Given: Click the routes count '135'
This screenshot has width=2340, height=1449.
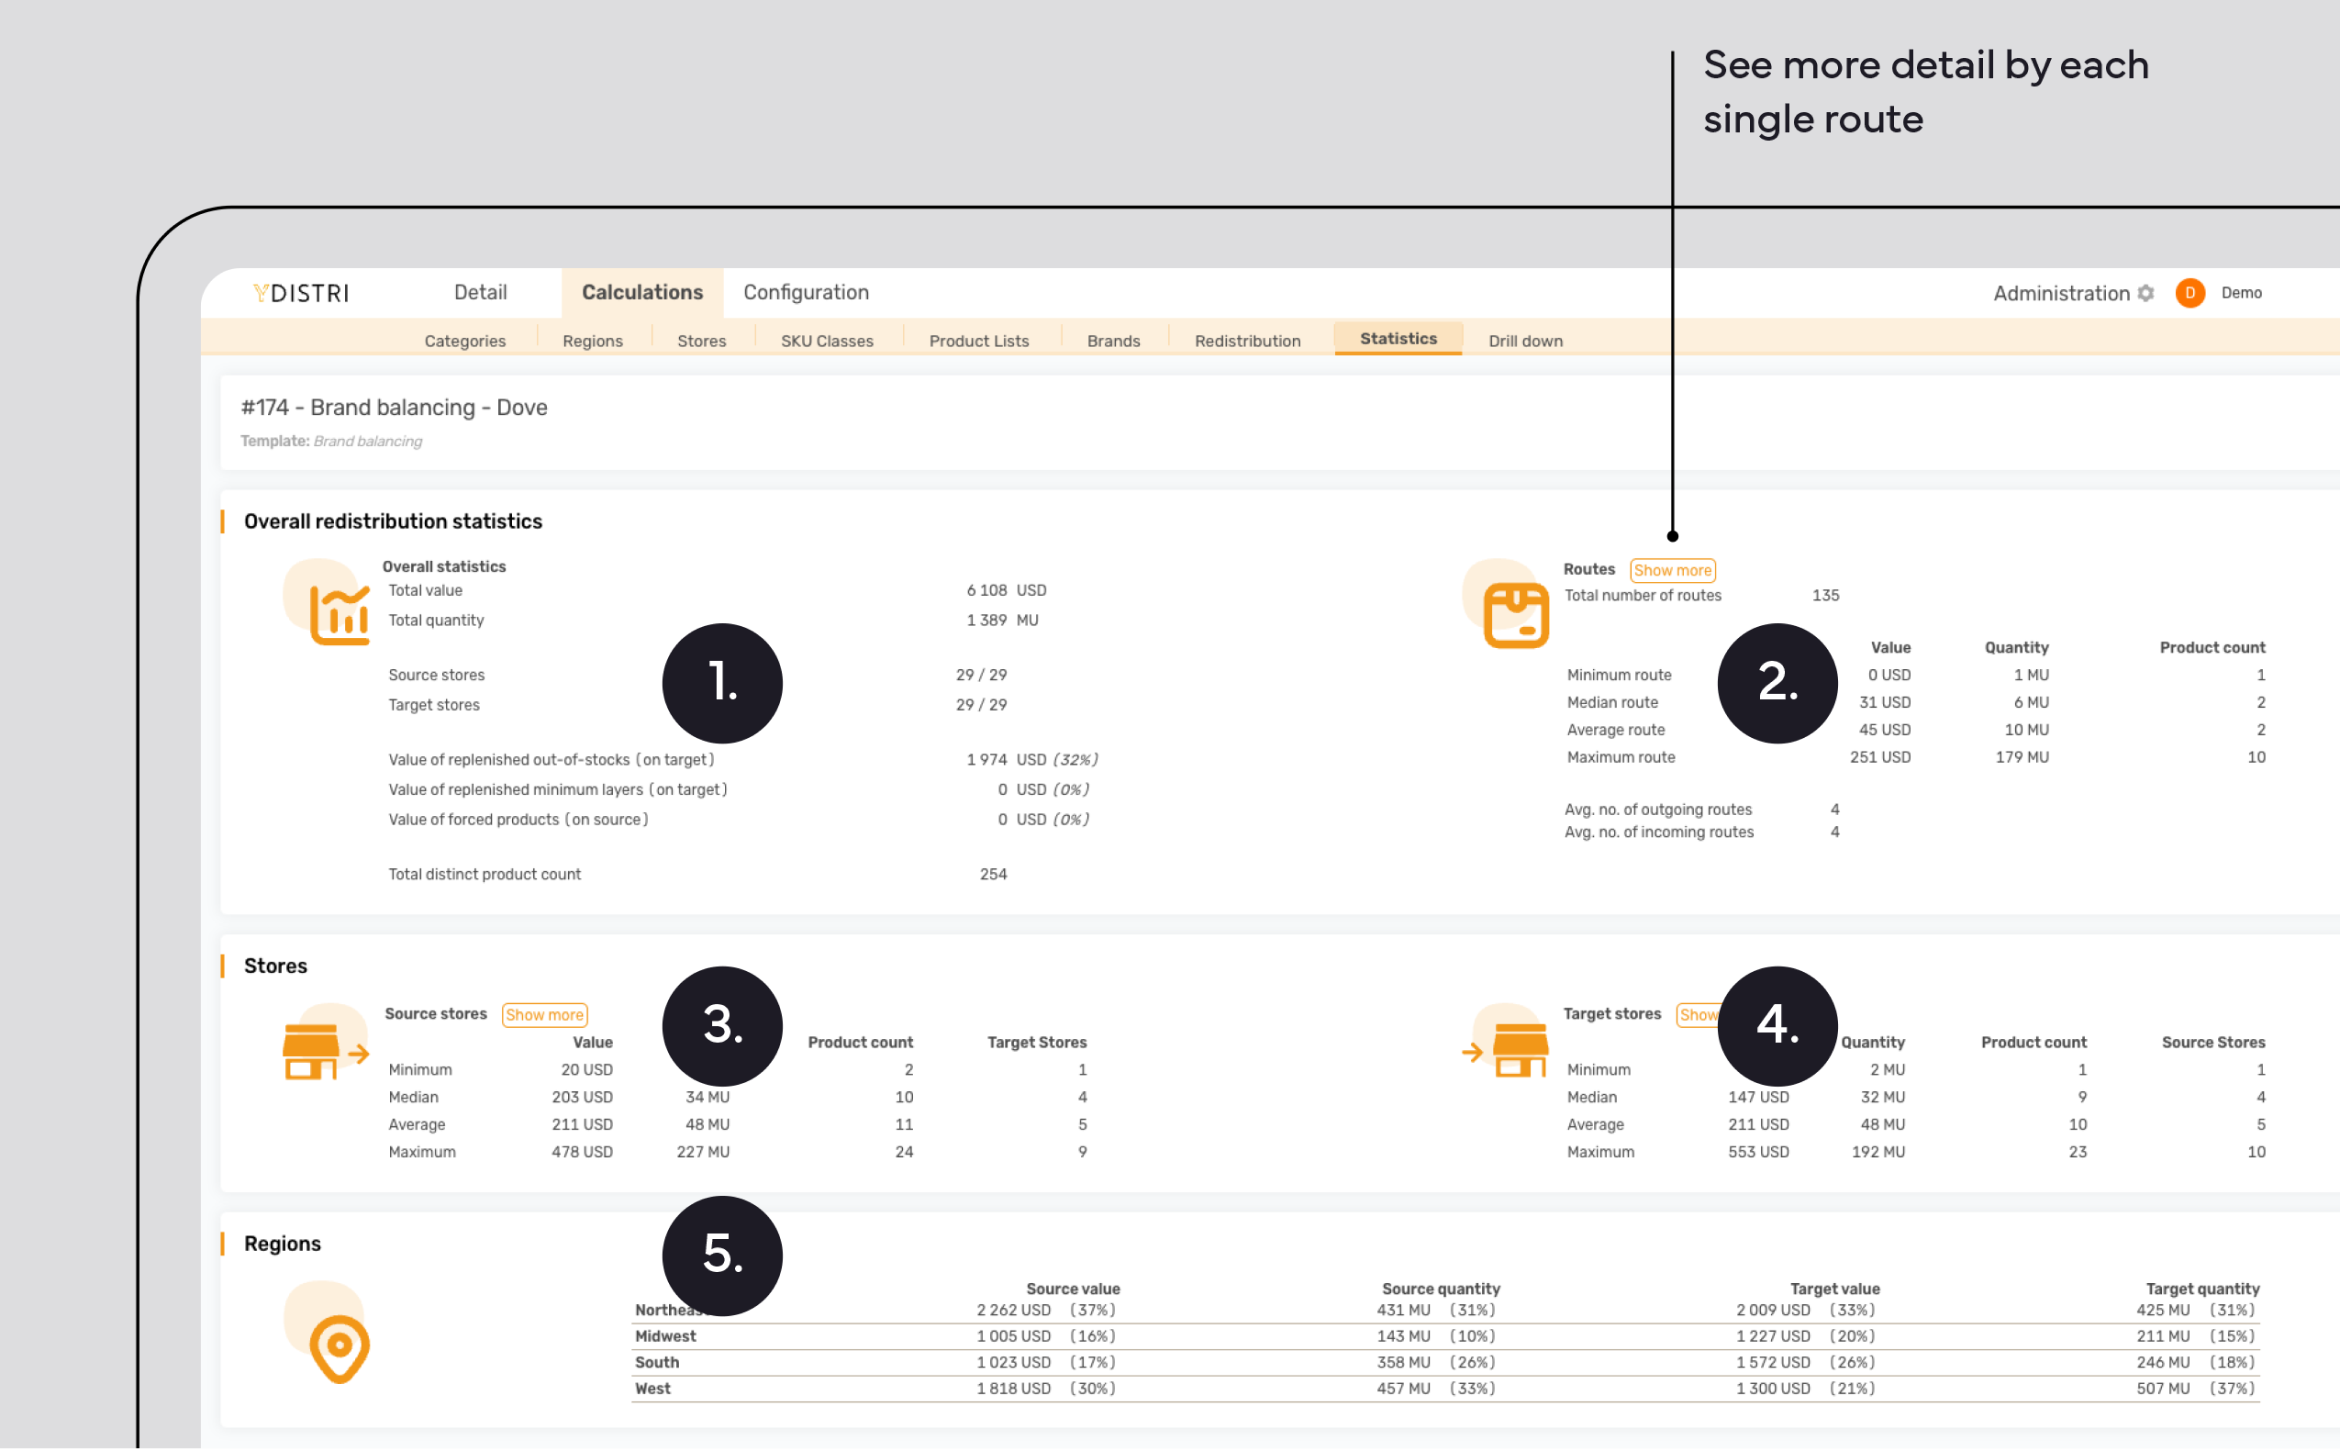Looking at the screenshot, I should point(1825,595).
